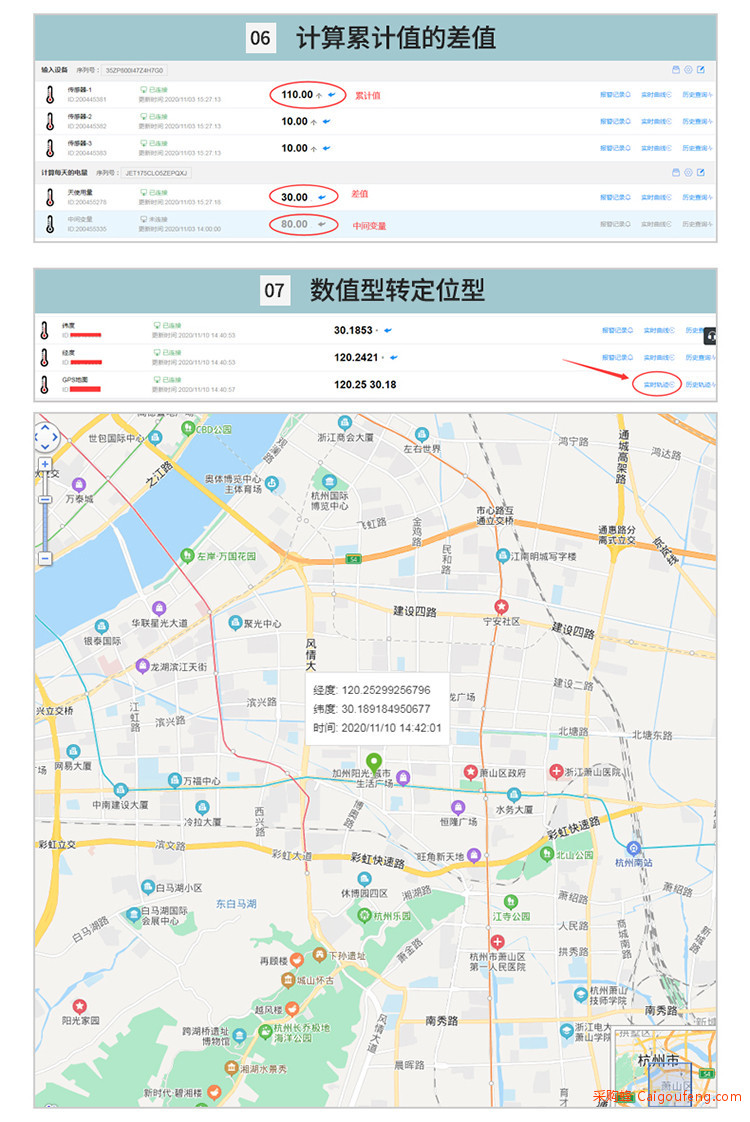This screenshot has height=1122, width=750.
Task: Click the thermometer icon of 传感器-1
Action: [50, 94]
